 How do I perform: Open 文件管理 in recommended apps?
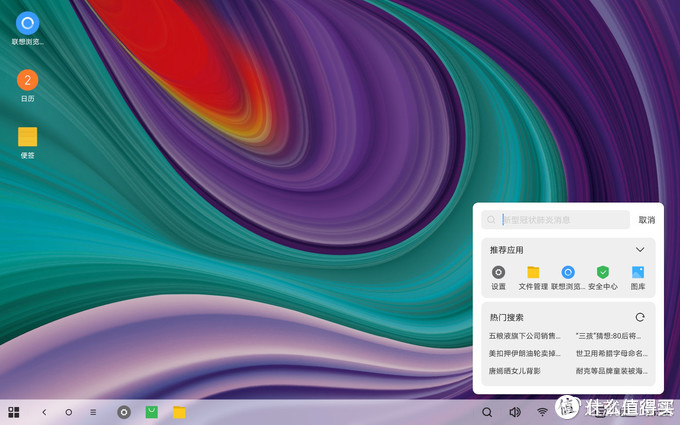click(x=533, y=273)
